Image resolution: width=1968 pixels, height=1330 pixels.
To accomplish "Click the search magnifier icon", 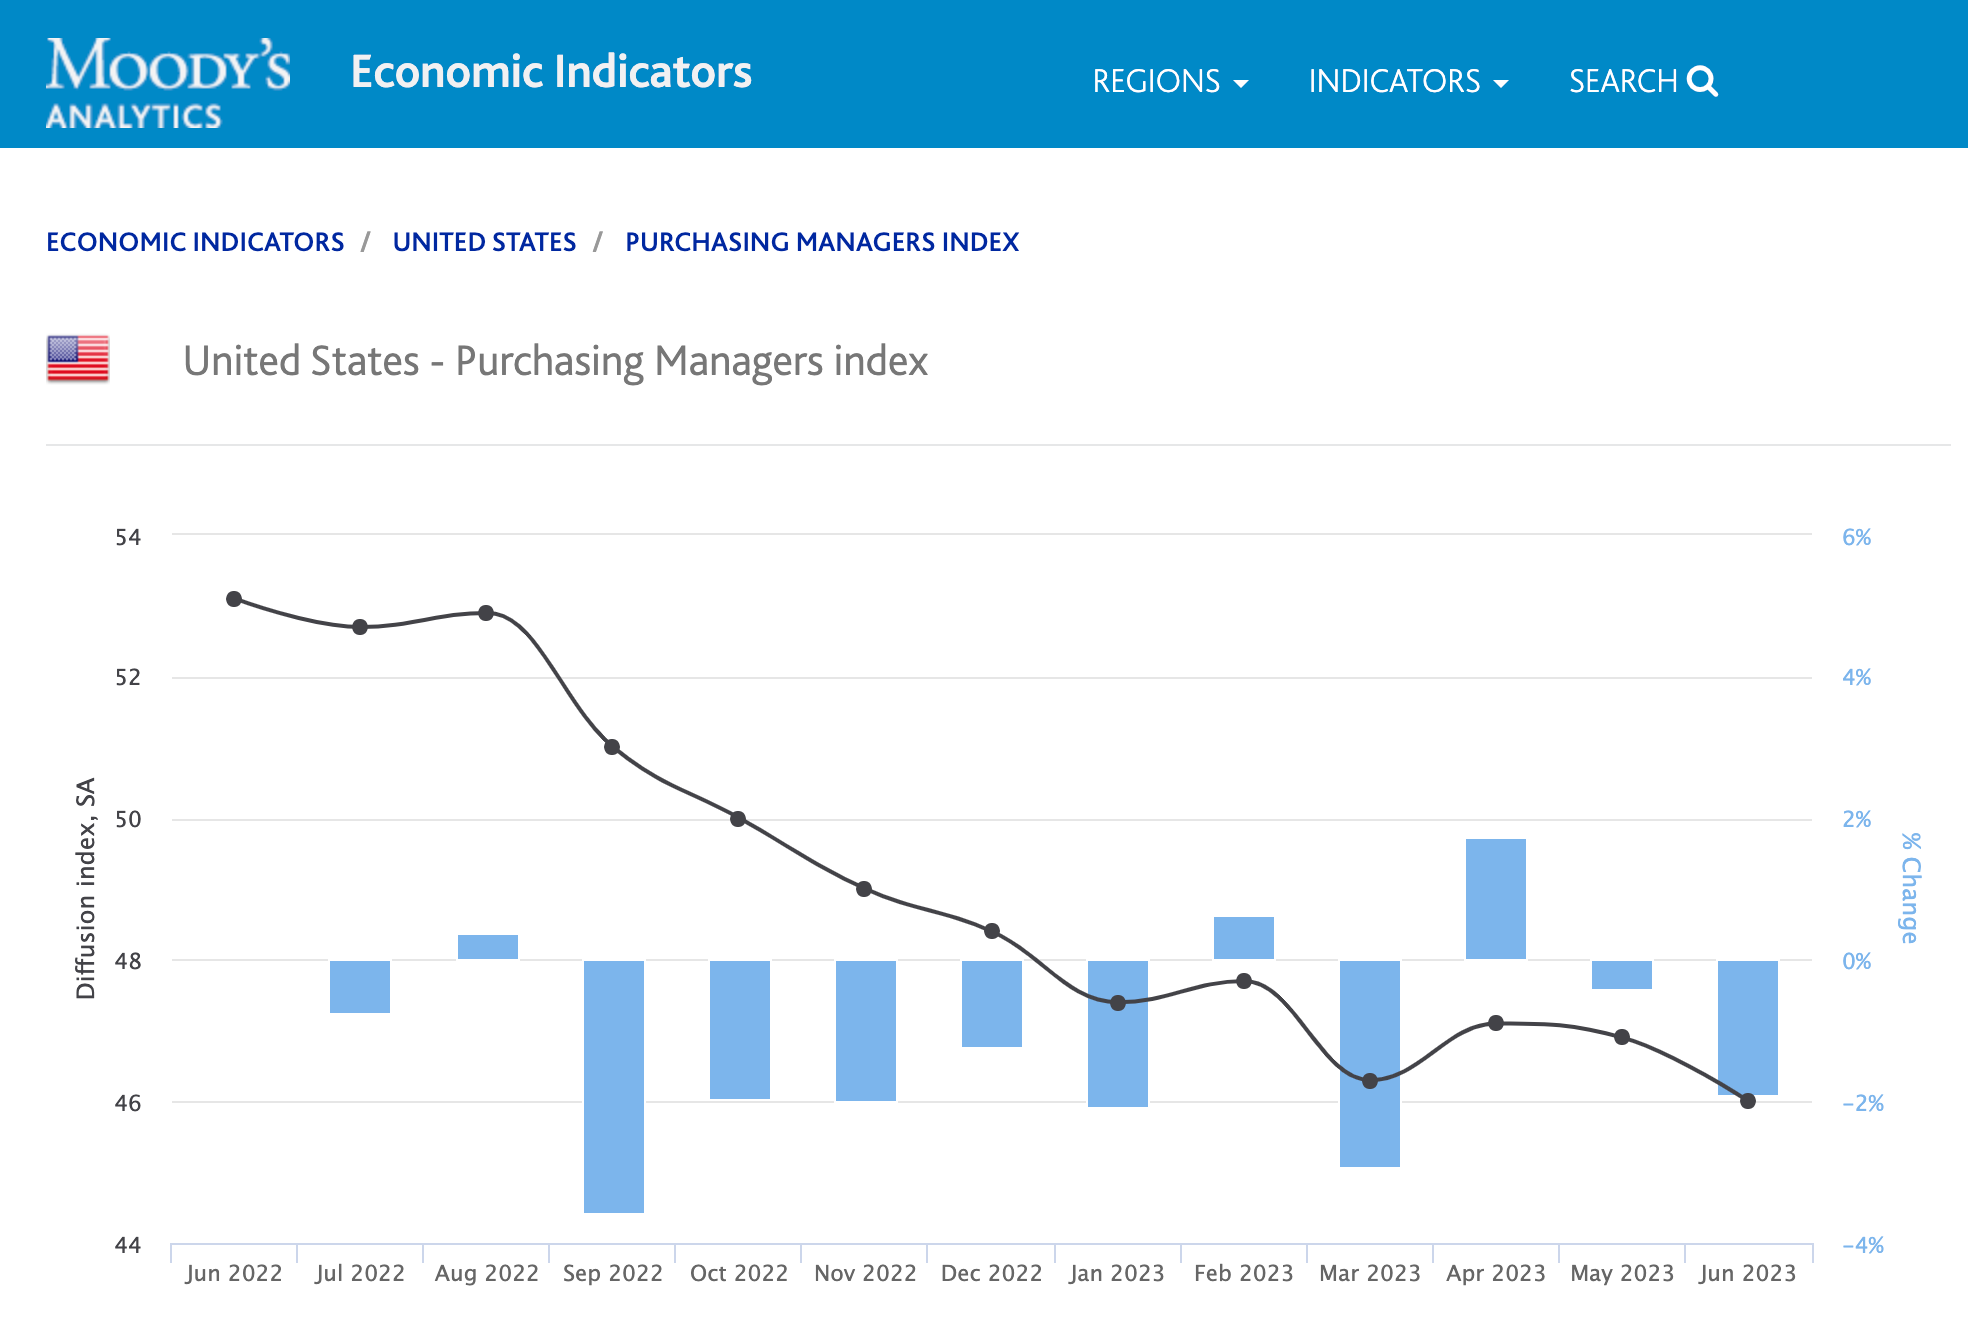I will pos(1702,81).
